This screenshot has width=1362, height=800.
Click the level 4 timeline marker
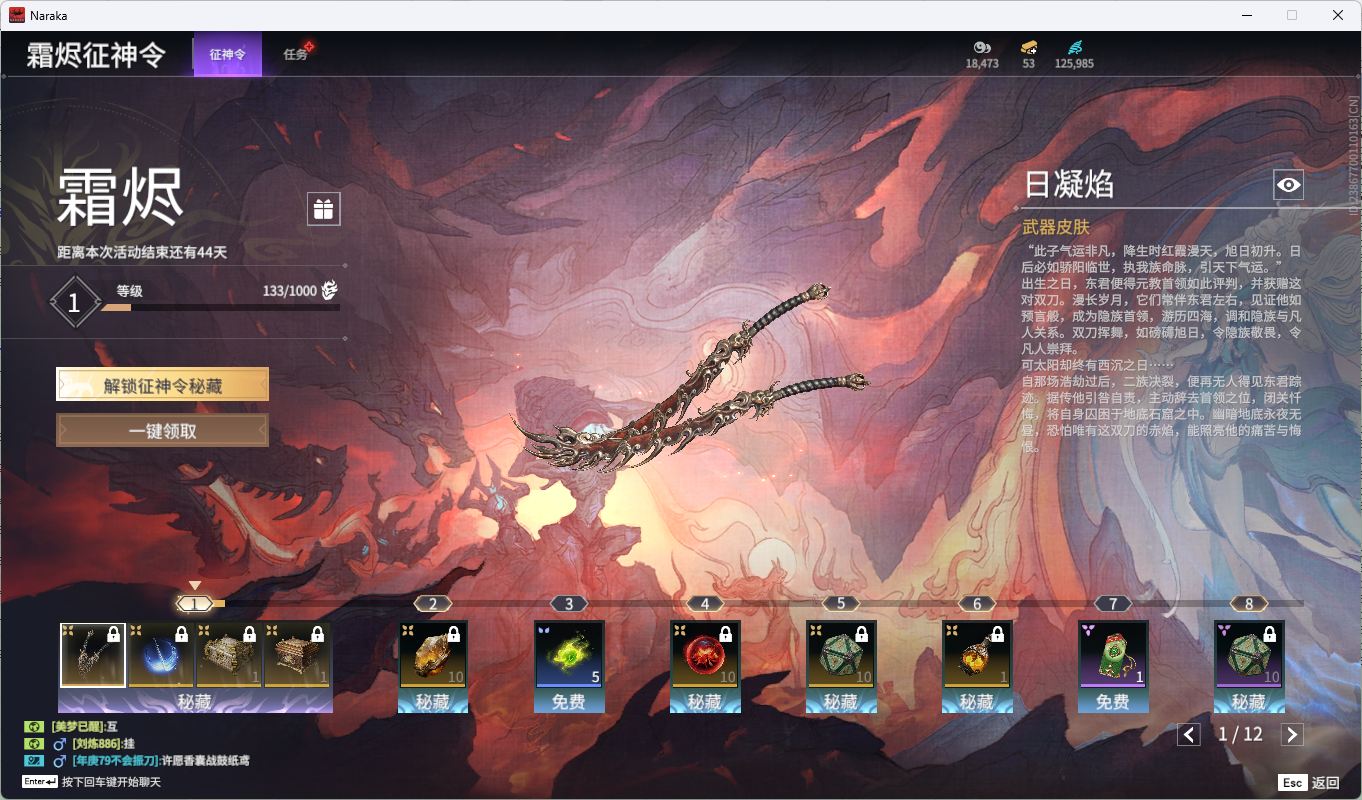click(x=705, y=604)
